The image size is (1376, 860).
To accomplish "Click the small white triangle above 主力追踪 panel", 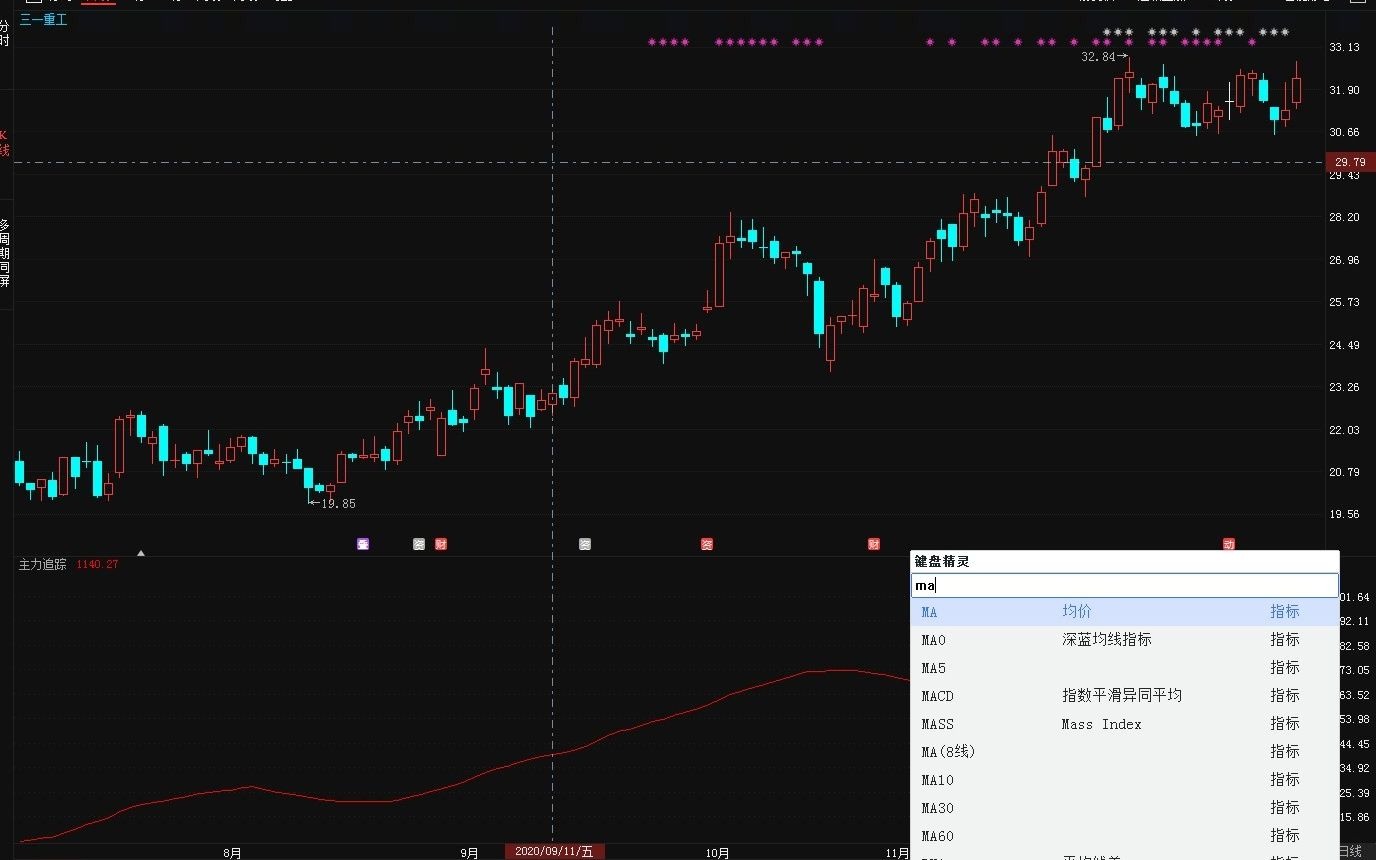I will click(x=141, y=553).
